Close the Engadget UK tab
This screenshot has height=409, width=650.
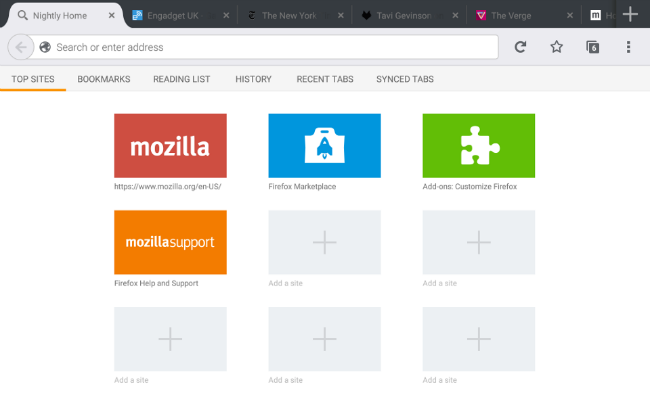tap(226, 16)
